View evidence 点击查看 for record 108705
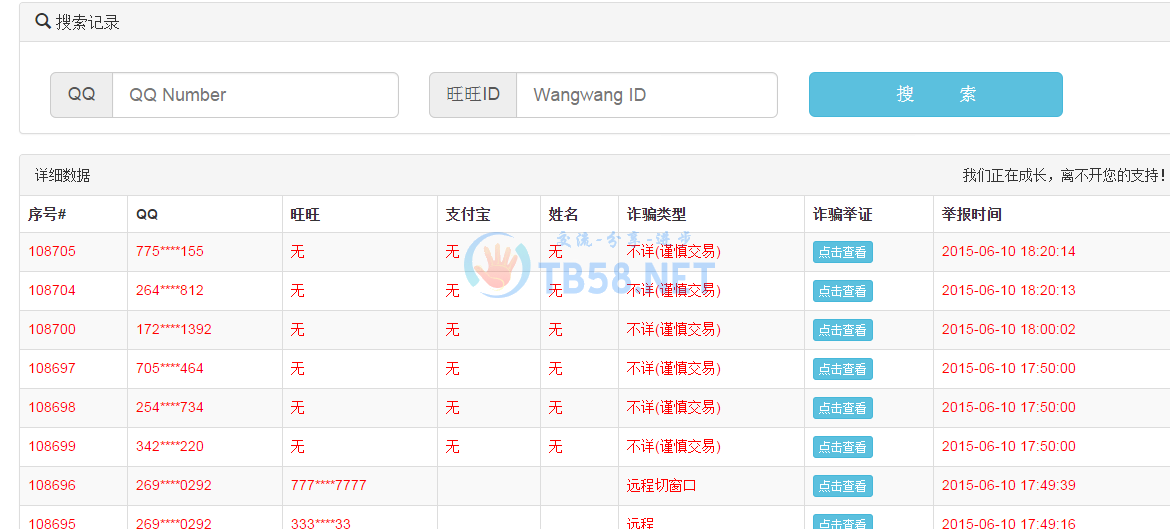 click(842, 252)
